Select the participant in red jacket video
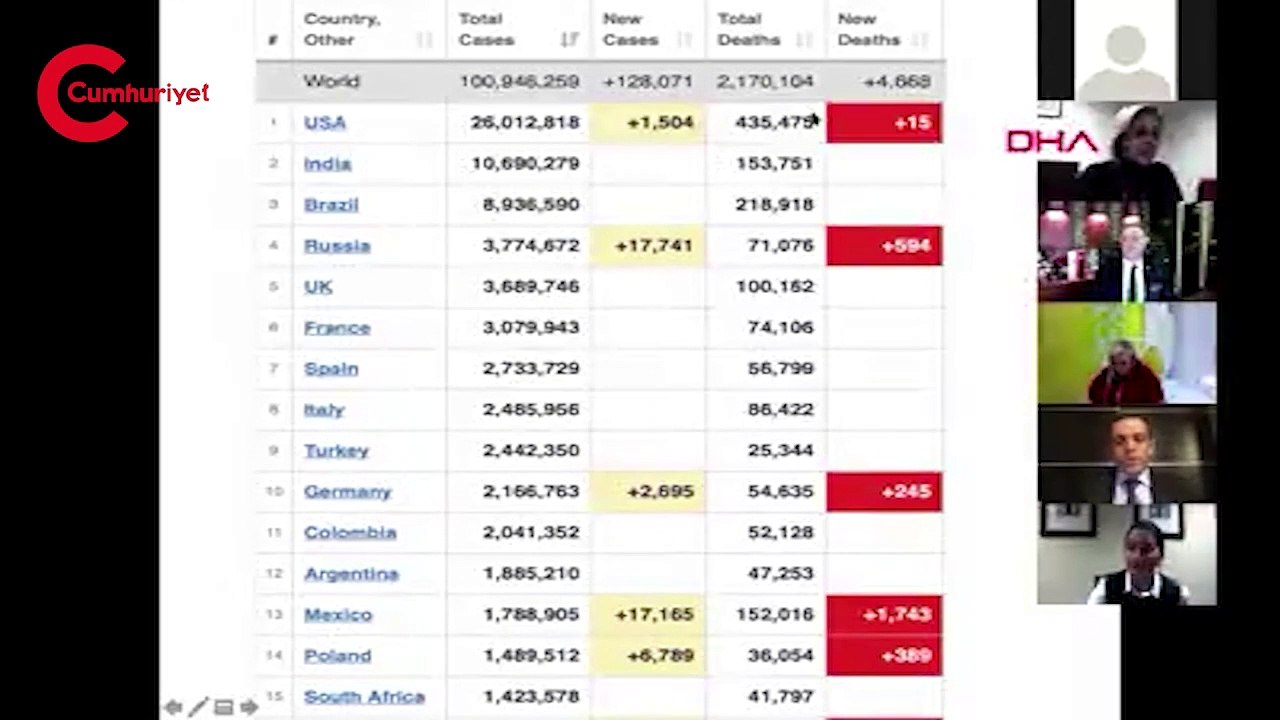Viewport: 1280px width, 720px height. (x=1126, y=353)
